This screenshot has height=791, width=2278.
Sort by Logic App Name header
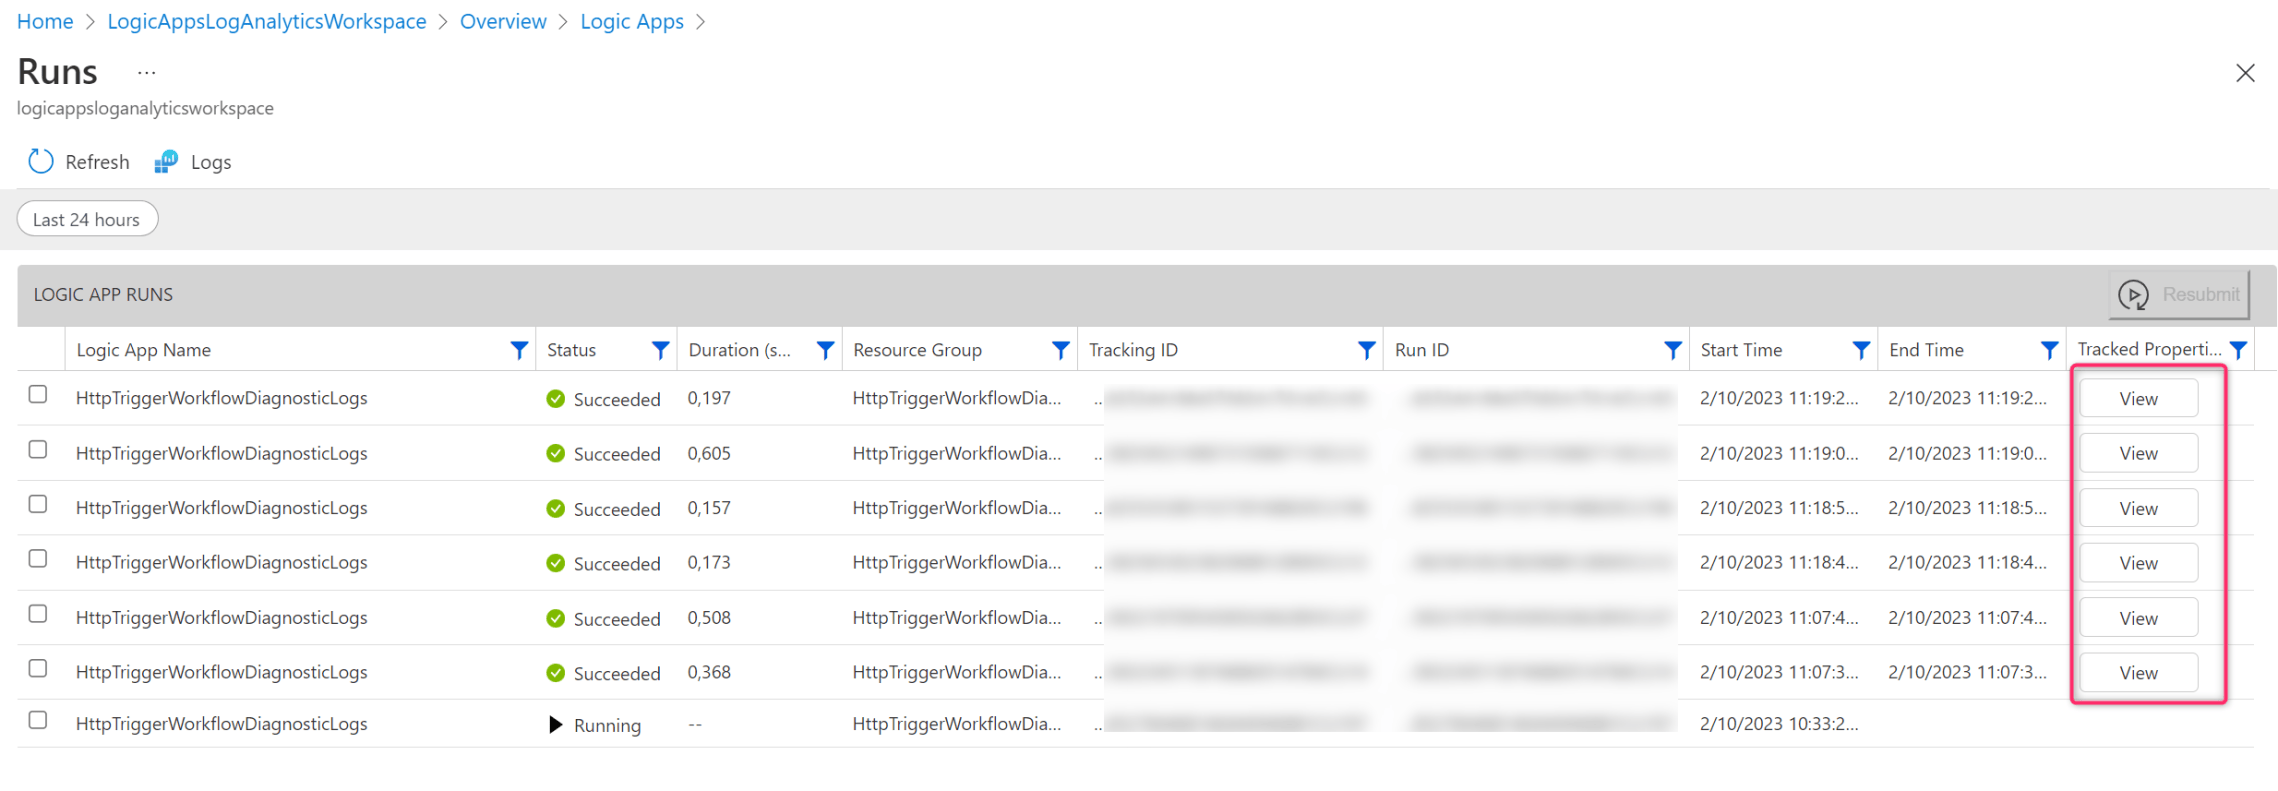coord(144,350)
